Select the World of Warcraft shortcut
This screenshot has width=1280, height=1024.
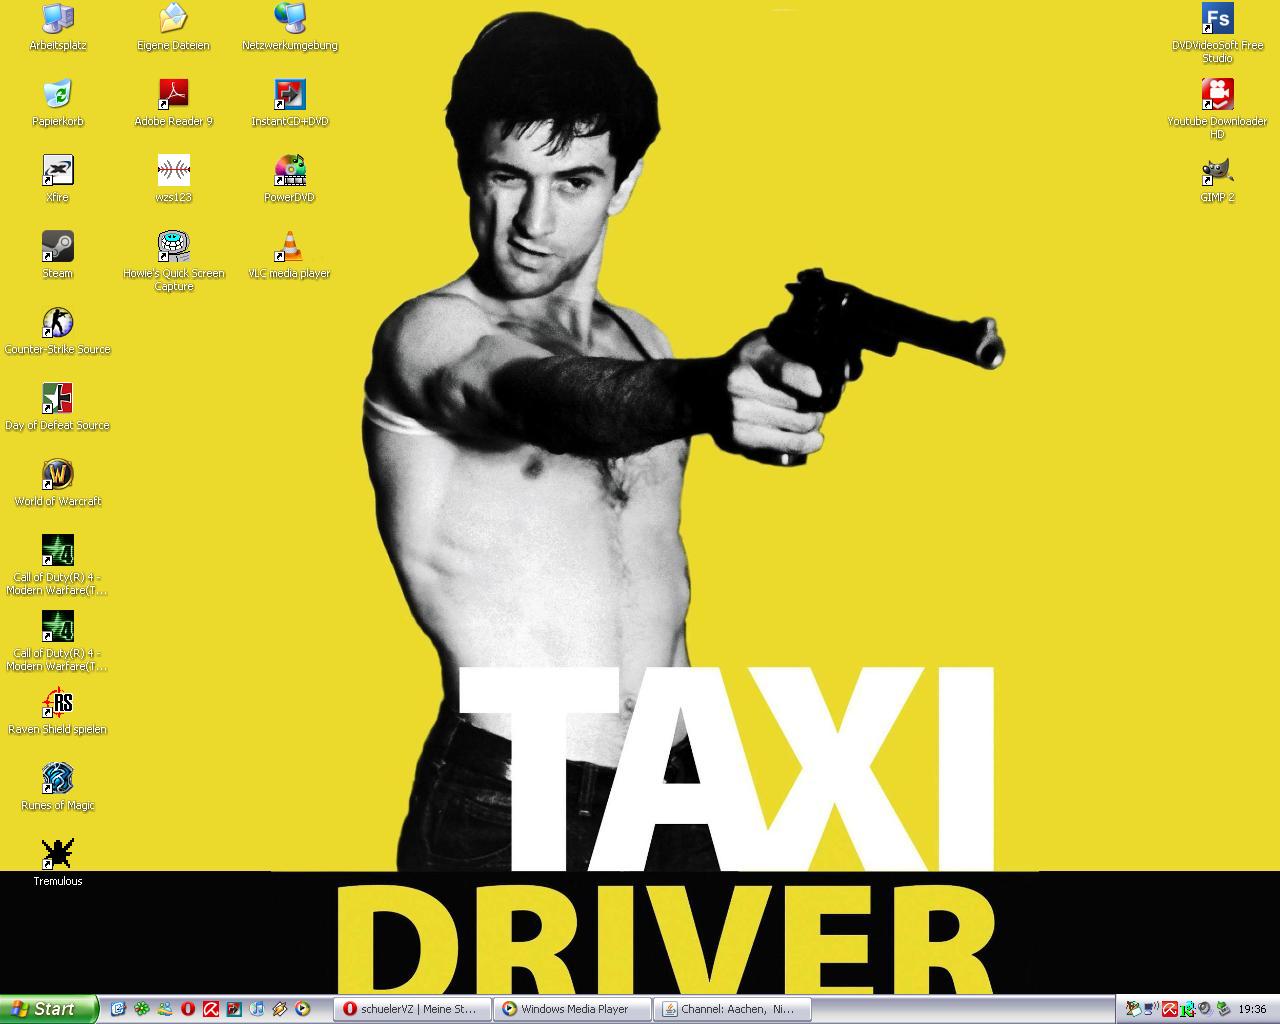pos(57,483)
